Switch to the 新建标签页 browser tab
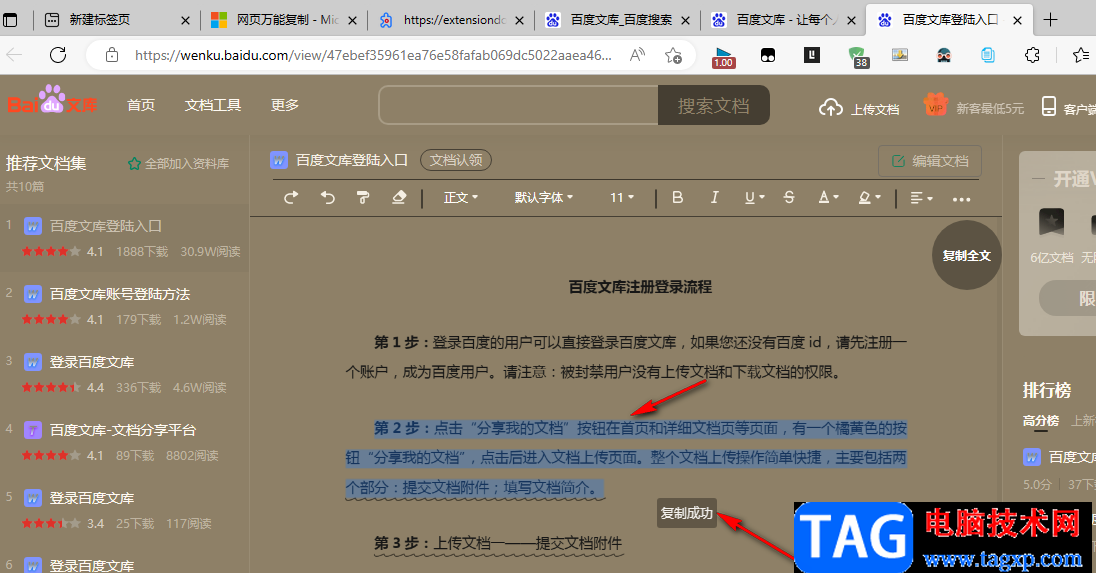This screenshot has height=573, width=1096. (115, 20)
